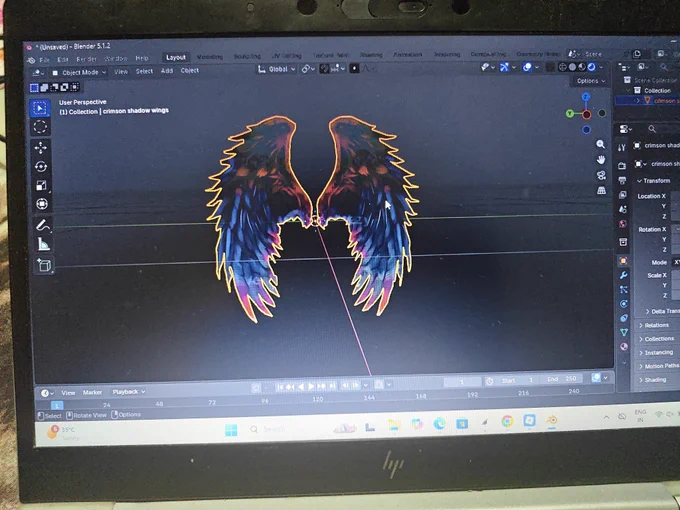Image resolution: width=680 pixels, height=510 pixels.
Task: Toggle snapping magnet in header
Action: click(324, 69)
